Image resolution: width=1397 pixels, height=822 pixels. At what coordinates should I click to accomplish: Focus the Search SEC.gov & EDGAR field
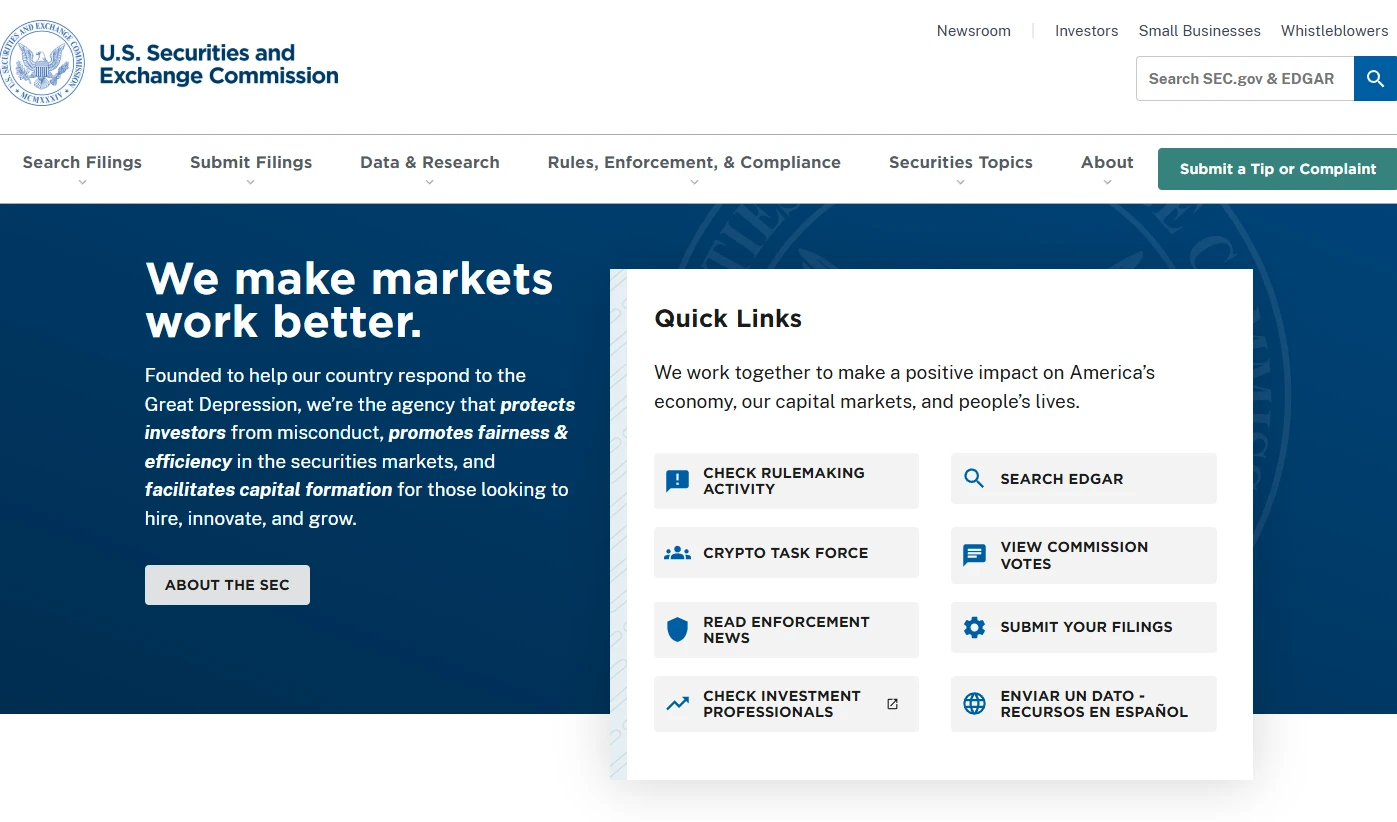click(1244, 79)
